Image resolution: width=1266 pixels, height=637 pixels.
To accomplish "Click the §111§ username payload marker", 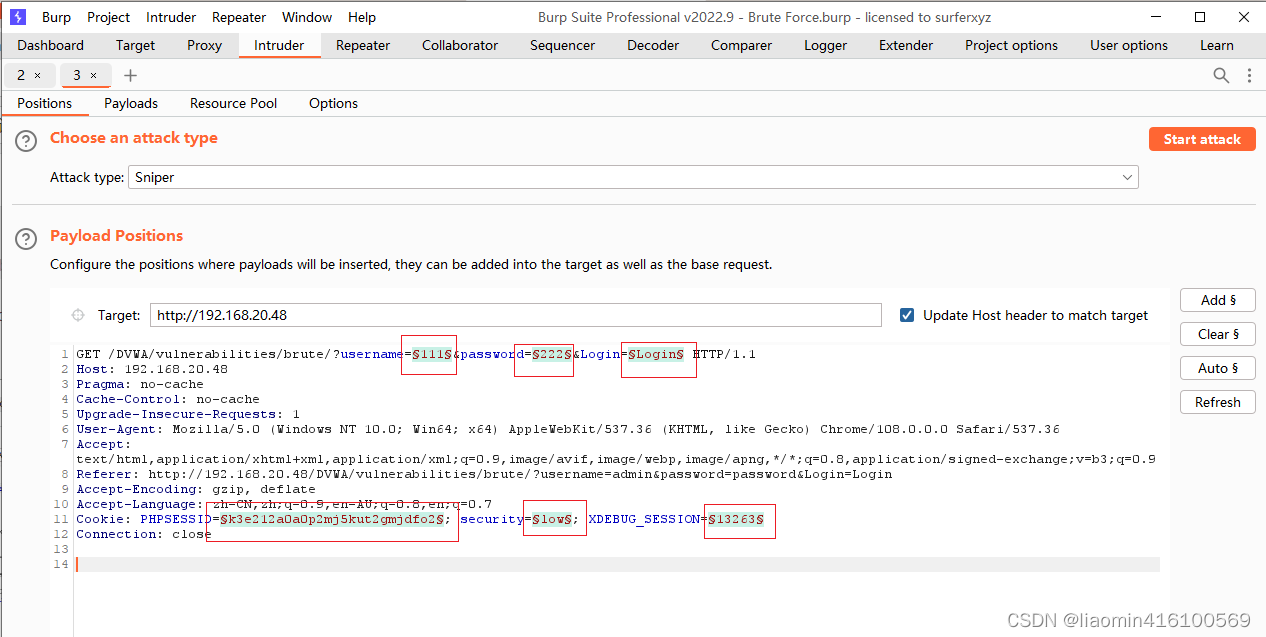I will pos(432,354).
